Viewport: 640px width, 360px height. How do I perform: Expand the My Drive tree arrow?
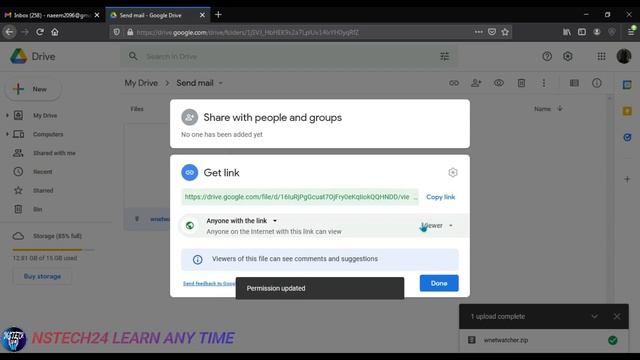pos(7,116)
